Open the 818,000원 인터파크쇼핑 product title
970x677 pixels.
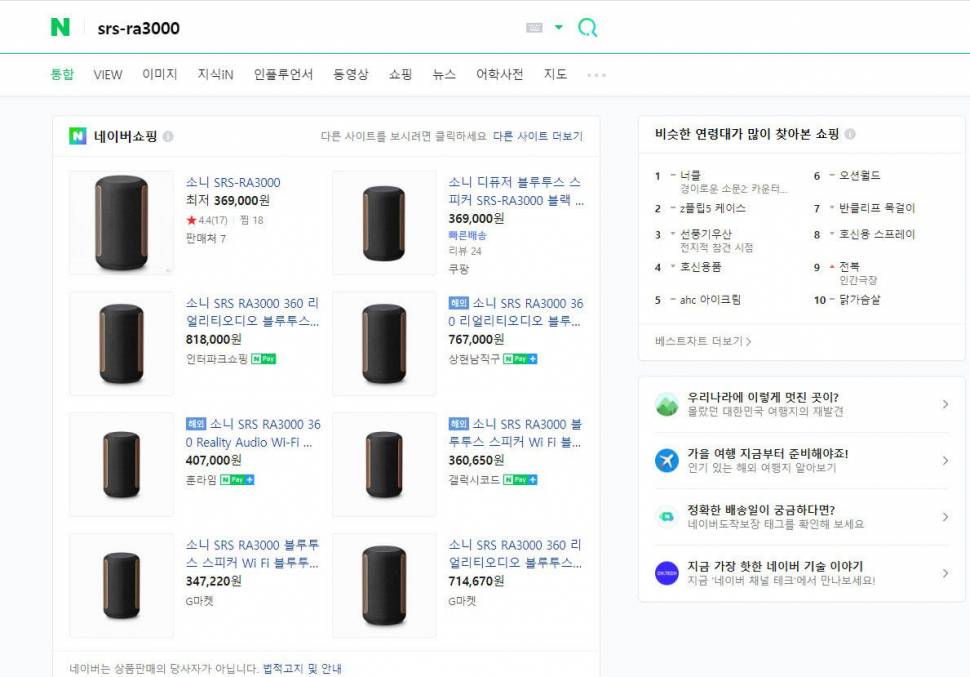[x=252, y=312]
